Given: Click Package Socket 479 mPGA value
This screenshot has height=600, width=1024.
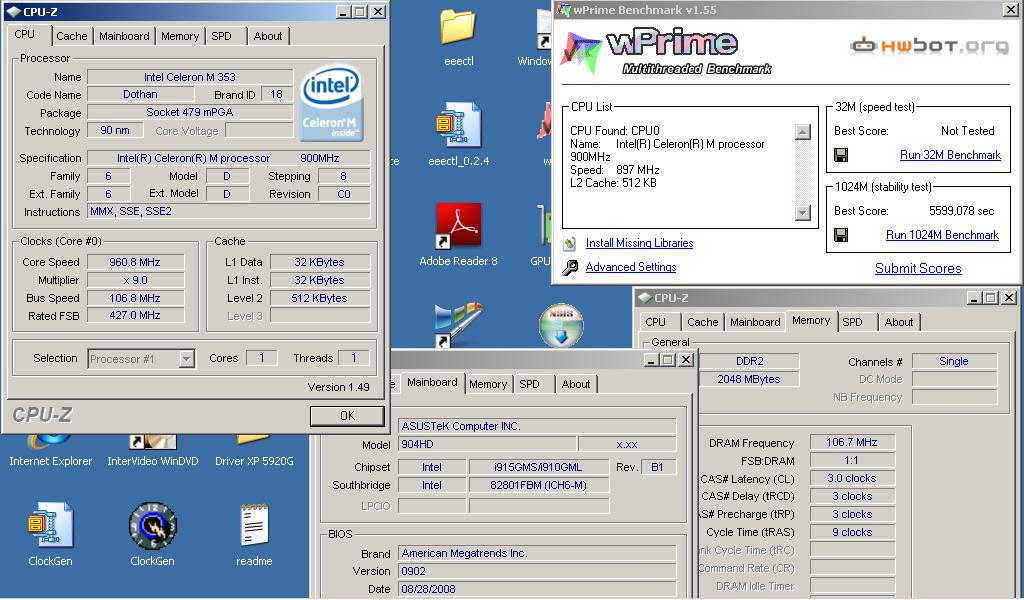Looking at the screenshot, I should (190, 112).
